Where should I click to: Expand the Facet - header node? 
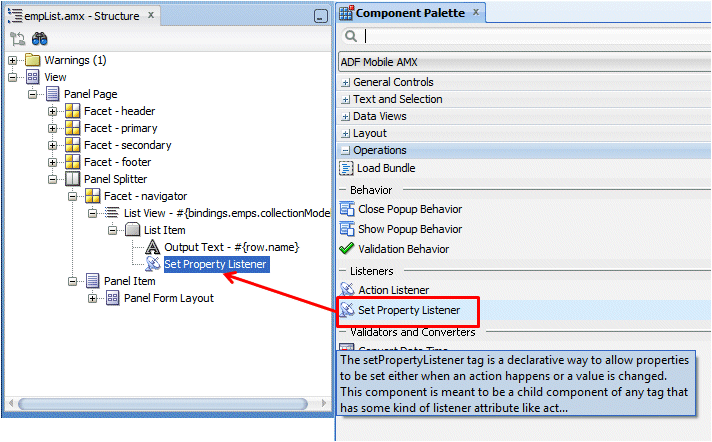point(53,111)
